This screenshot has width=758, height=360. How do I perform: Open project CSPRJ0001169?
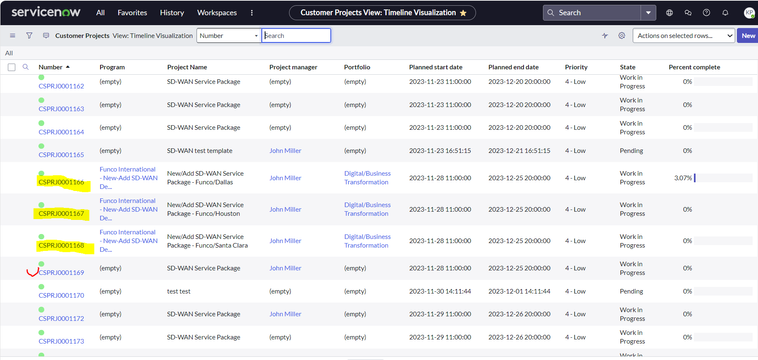tap(61, 273)
